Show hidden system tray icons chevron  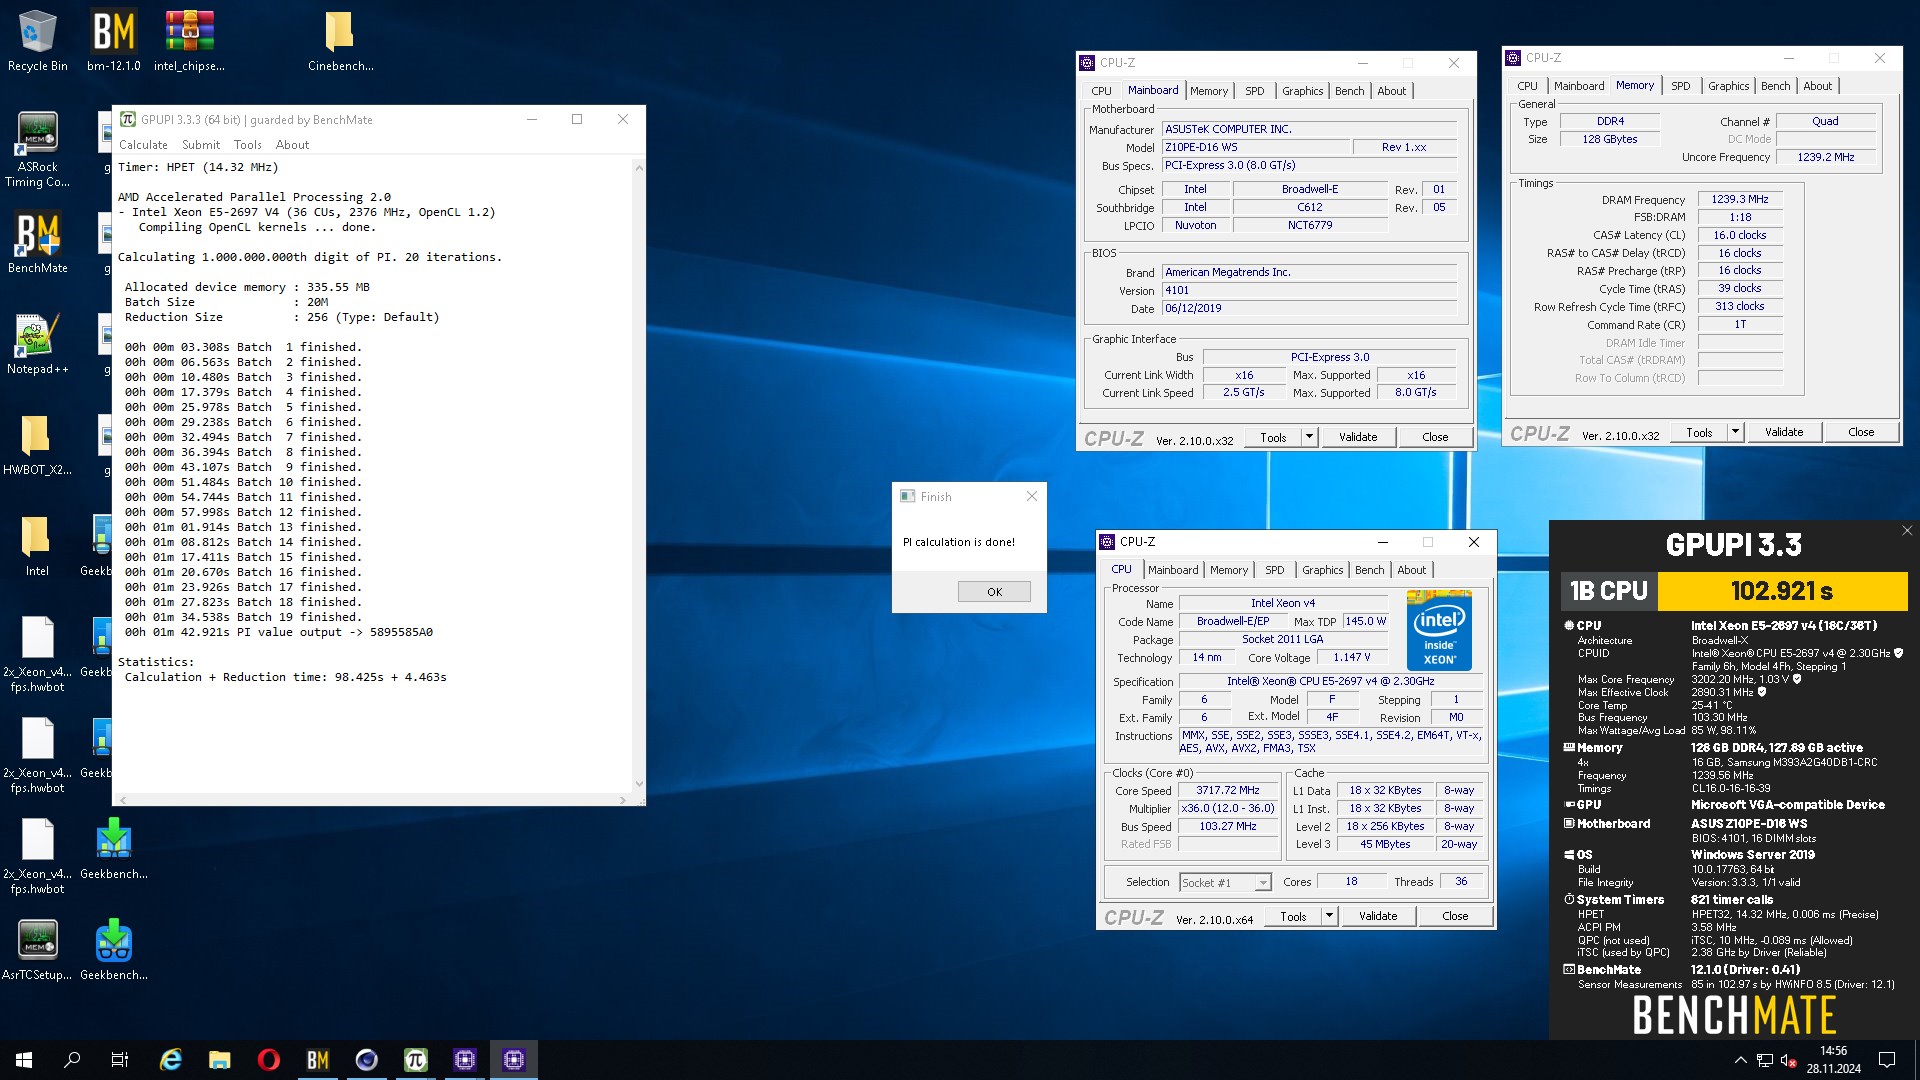(1741, 1060)
